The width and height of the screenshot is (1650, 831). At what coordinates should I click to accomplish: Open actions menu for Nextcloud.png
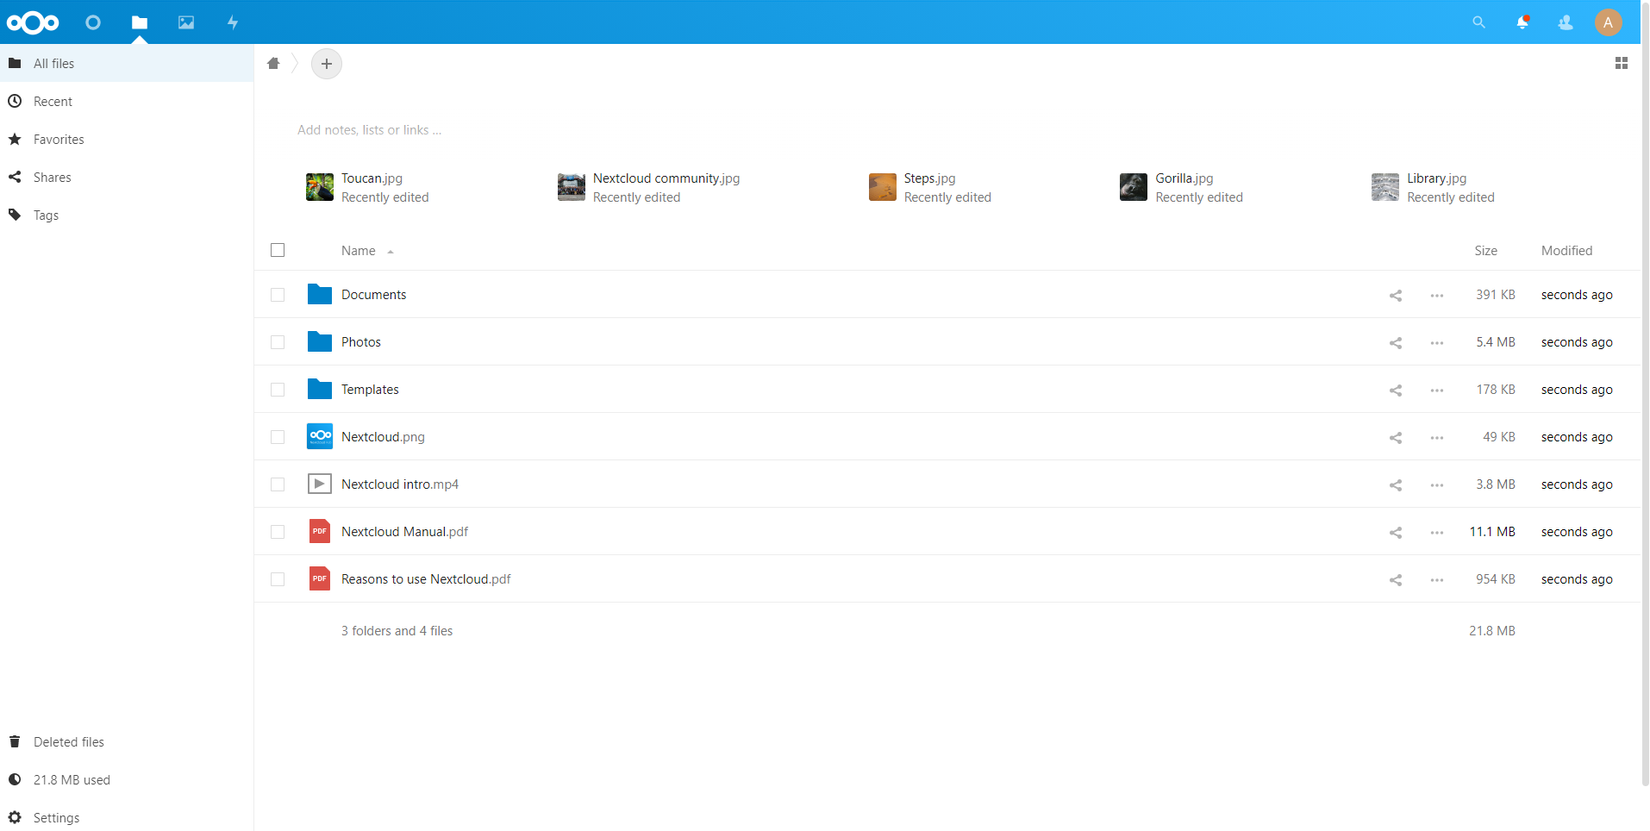coord(1437,437)
